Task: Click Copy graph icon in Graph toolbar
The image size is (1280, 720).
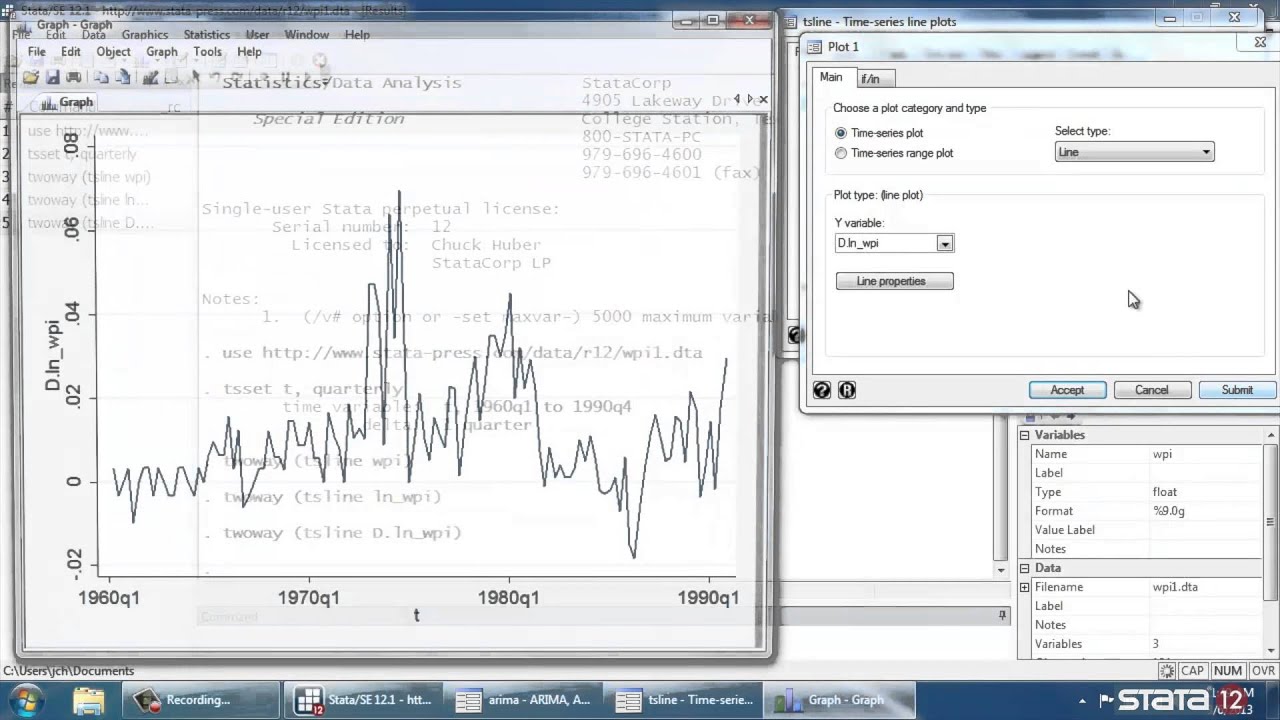Action: pyautogui.click(x=101, y=77)
